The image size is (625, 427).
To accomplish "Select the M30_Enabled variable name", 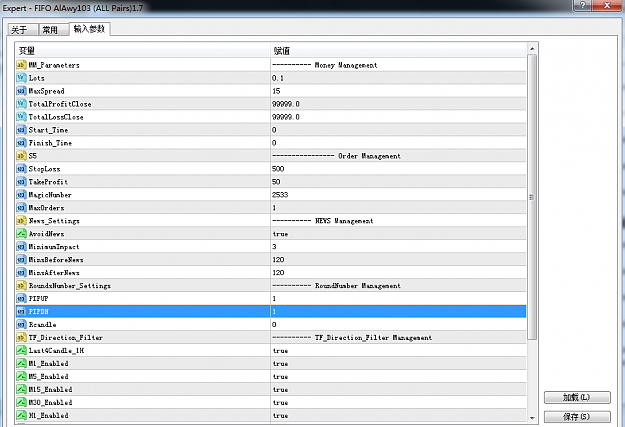I will pos(50,402).
